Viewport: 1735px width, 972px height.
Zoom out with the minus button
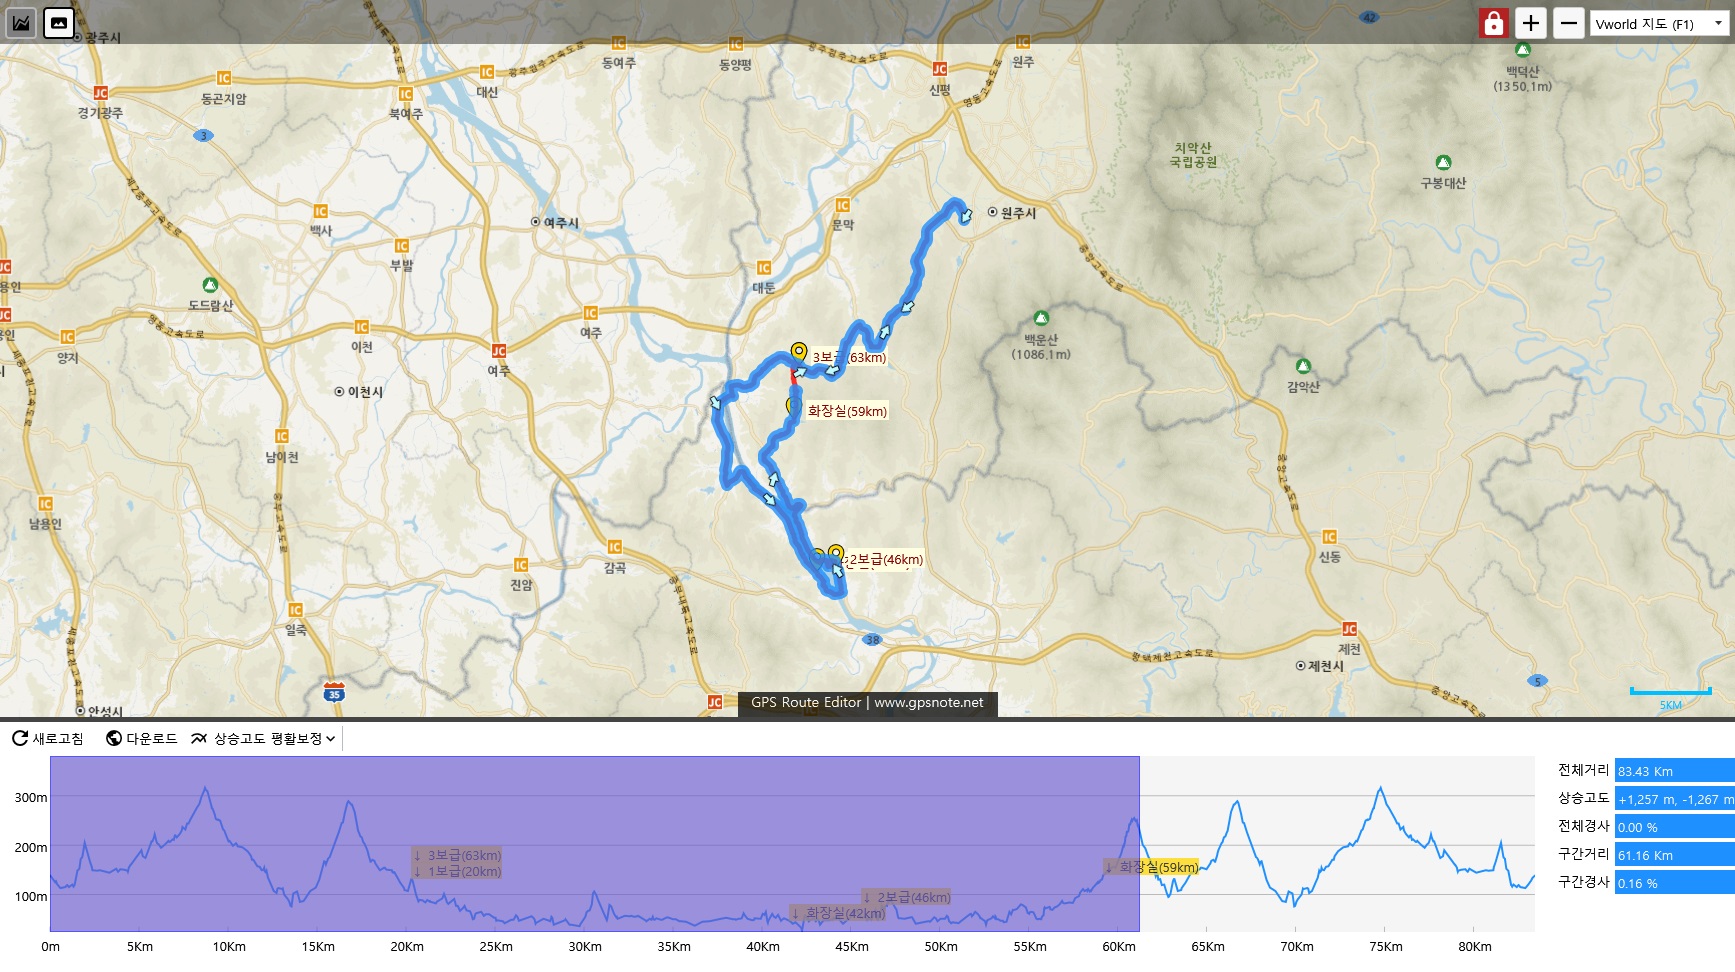(x=1569, y=23)
